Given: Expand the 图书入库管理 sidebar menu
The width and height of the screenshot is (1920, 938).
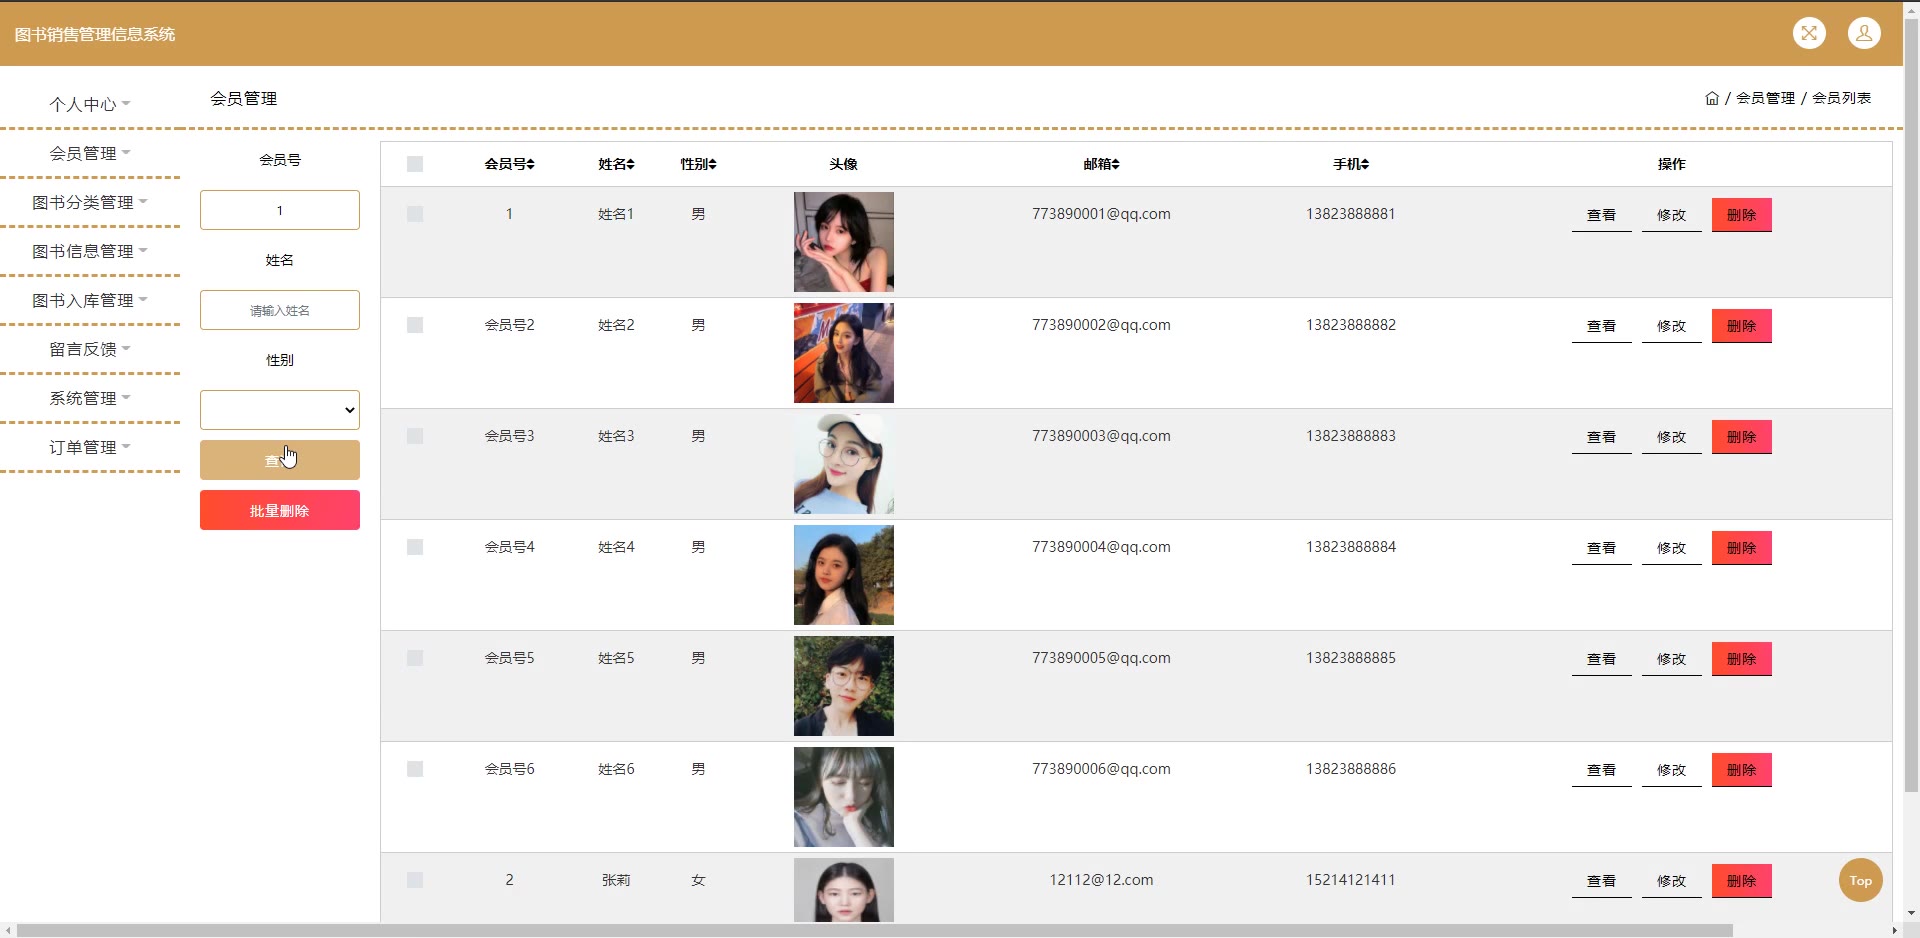Looking at the screenshot, I should pyautogui.click(x=90, y=300).
